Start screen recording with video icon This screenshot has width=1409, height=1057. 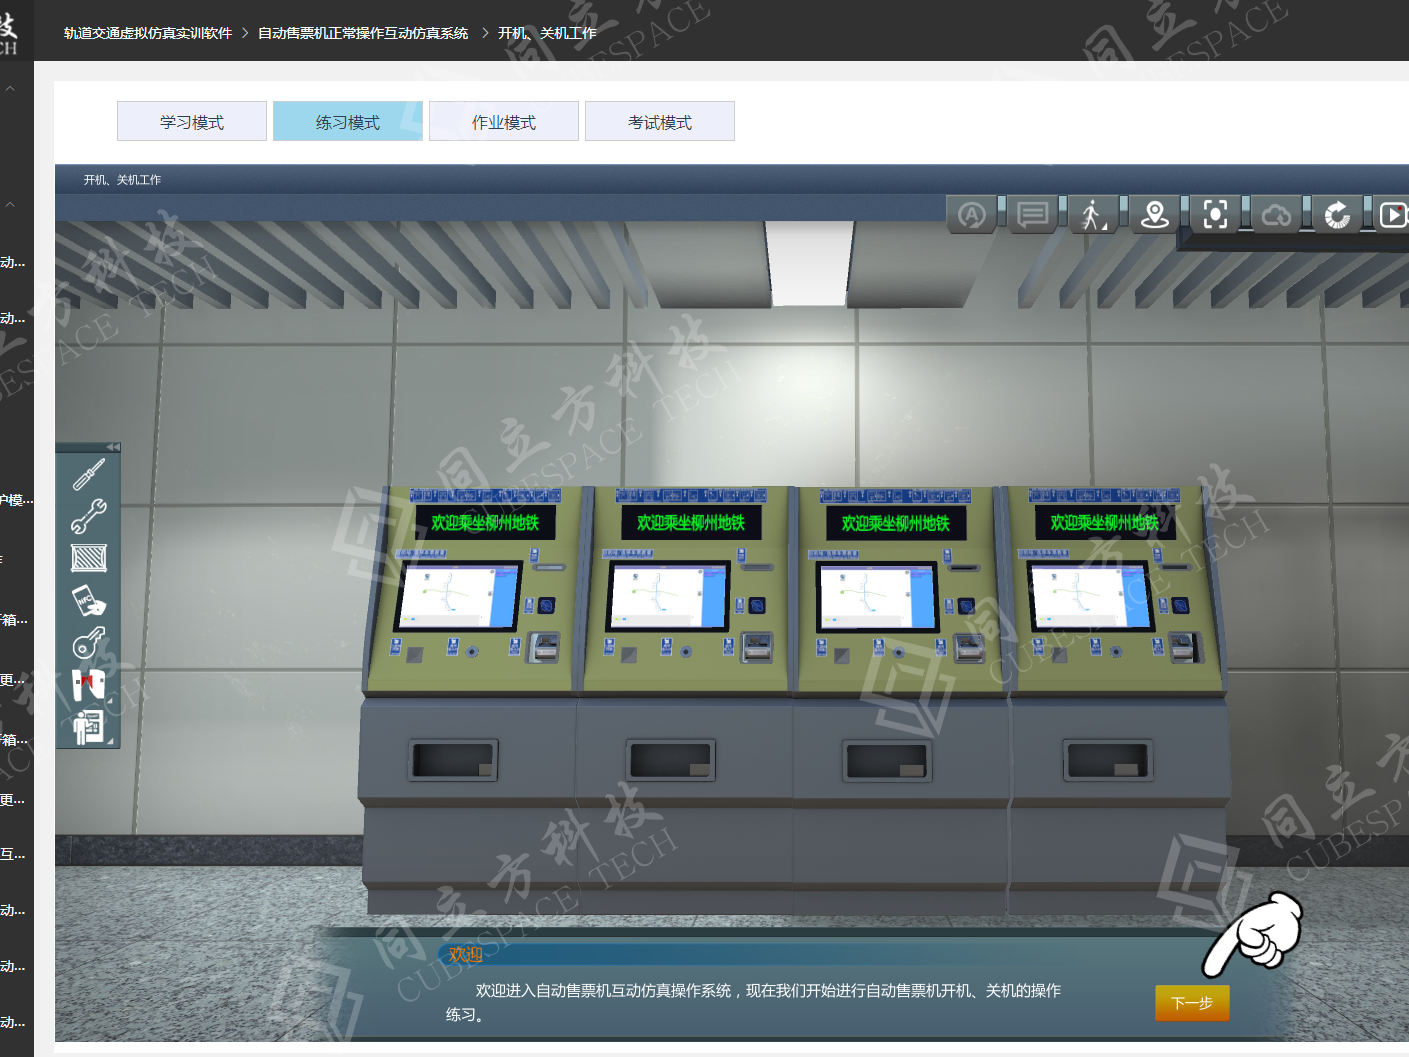point(1393,215)
